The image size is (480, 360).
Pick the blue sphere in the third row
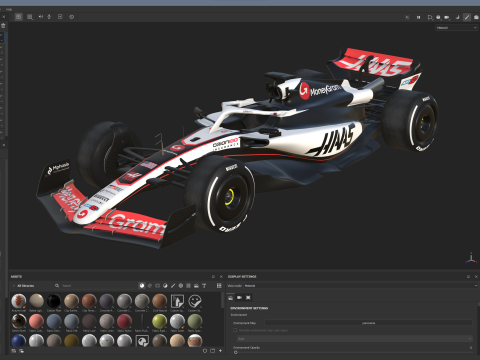(x=19, y=341)
